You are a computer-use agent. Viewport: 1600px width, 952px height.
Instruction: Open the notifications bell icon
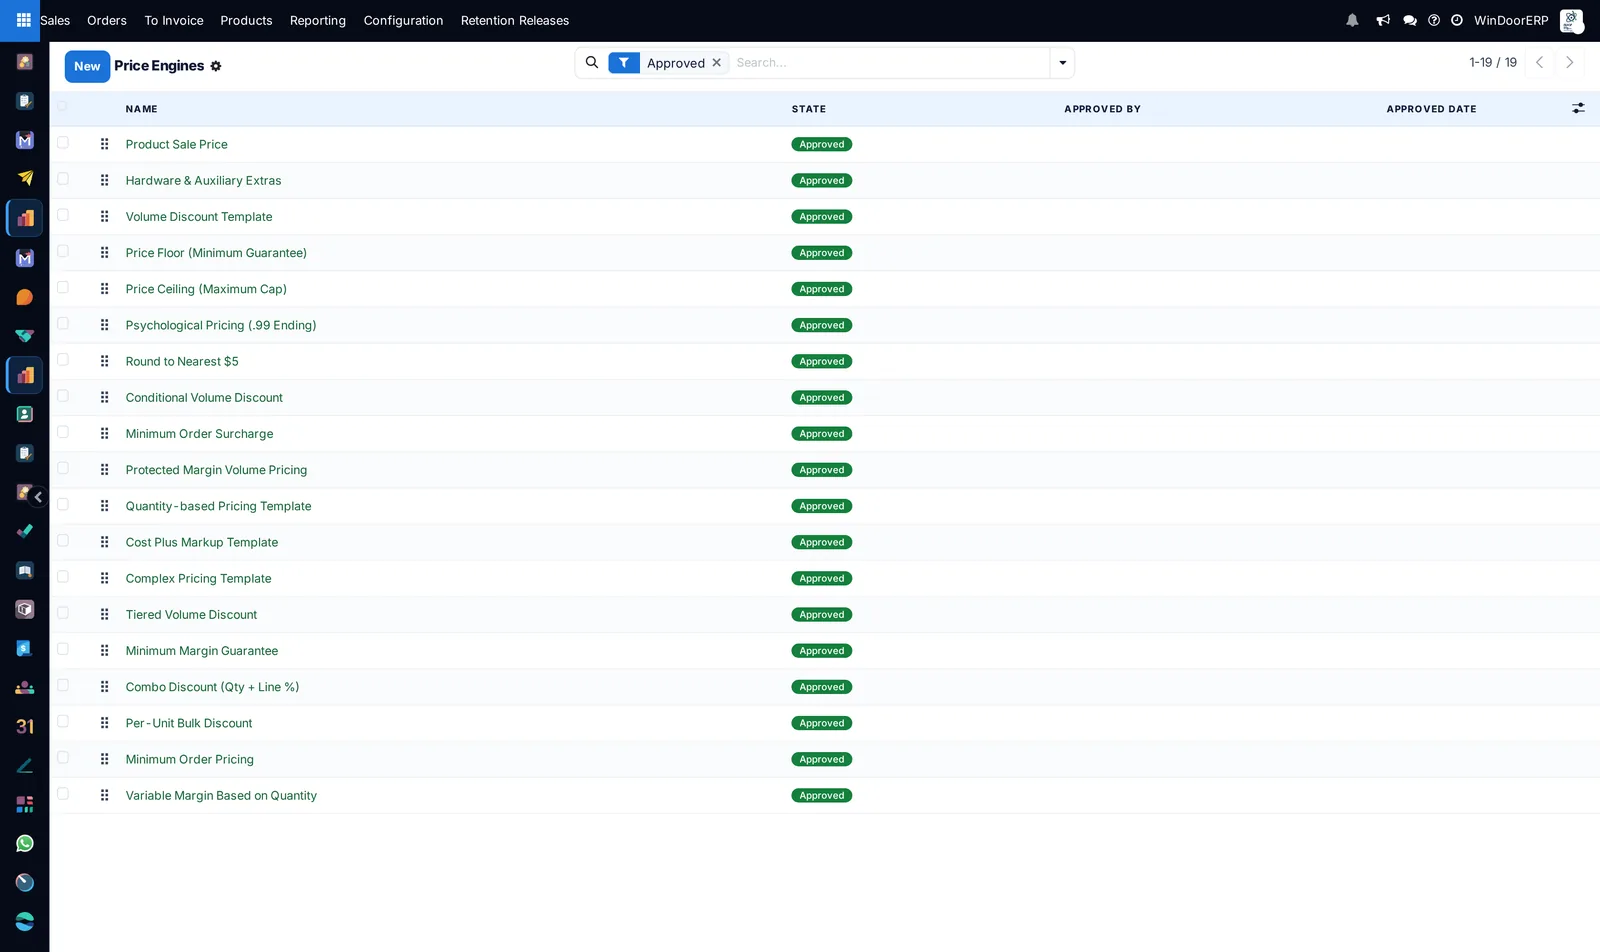(1352, 20)
